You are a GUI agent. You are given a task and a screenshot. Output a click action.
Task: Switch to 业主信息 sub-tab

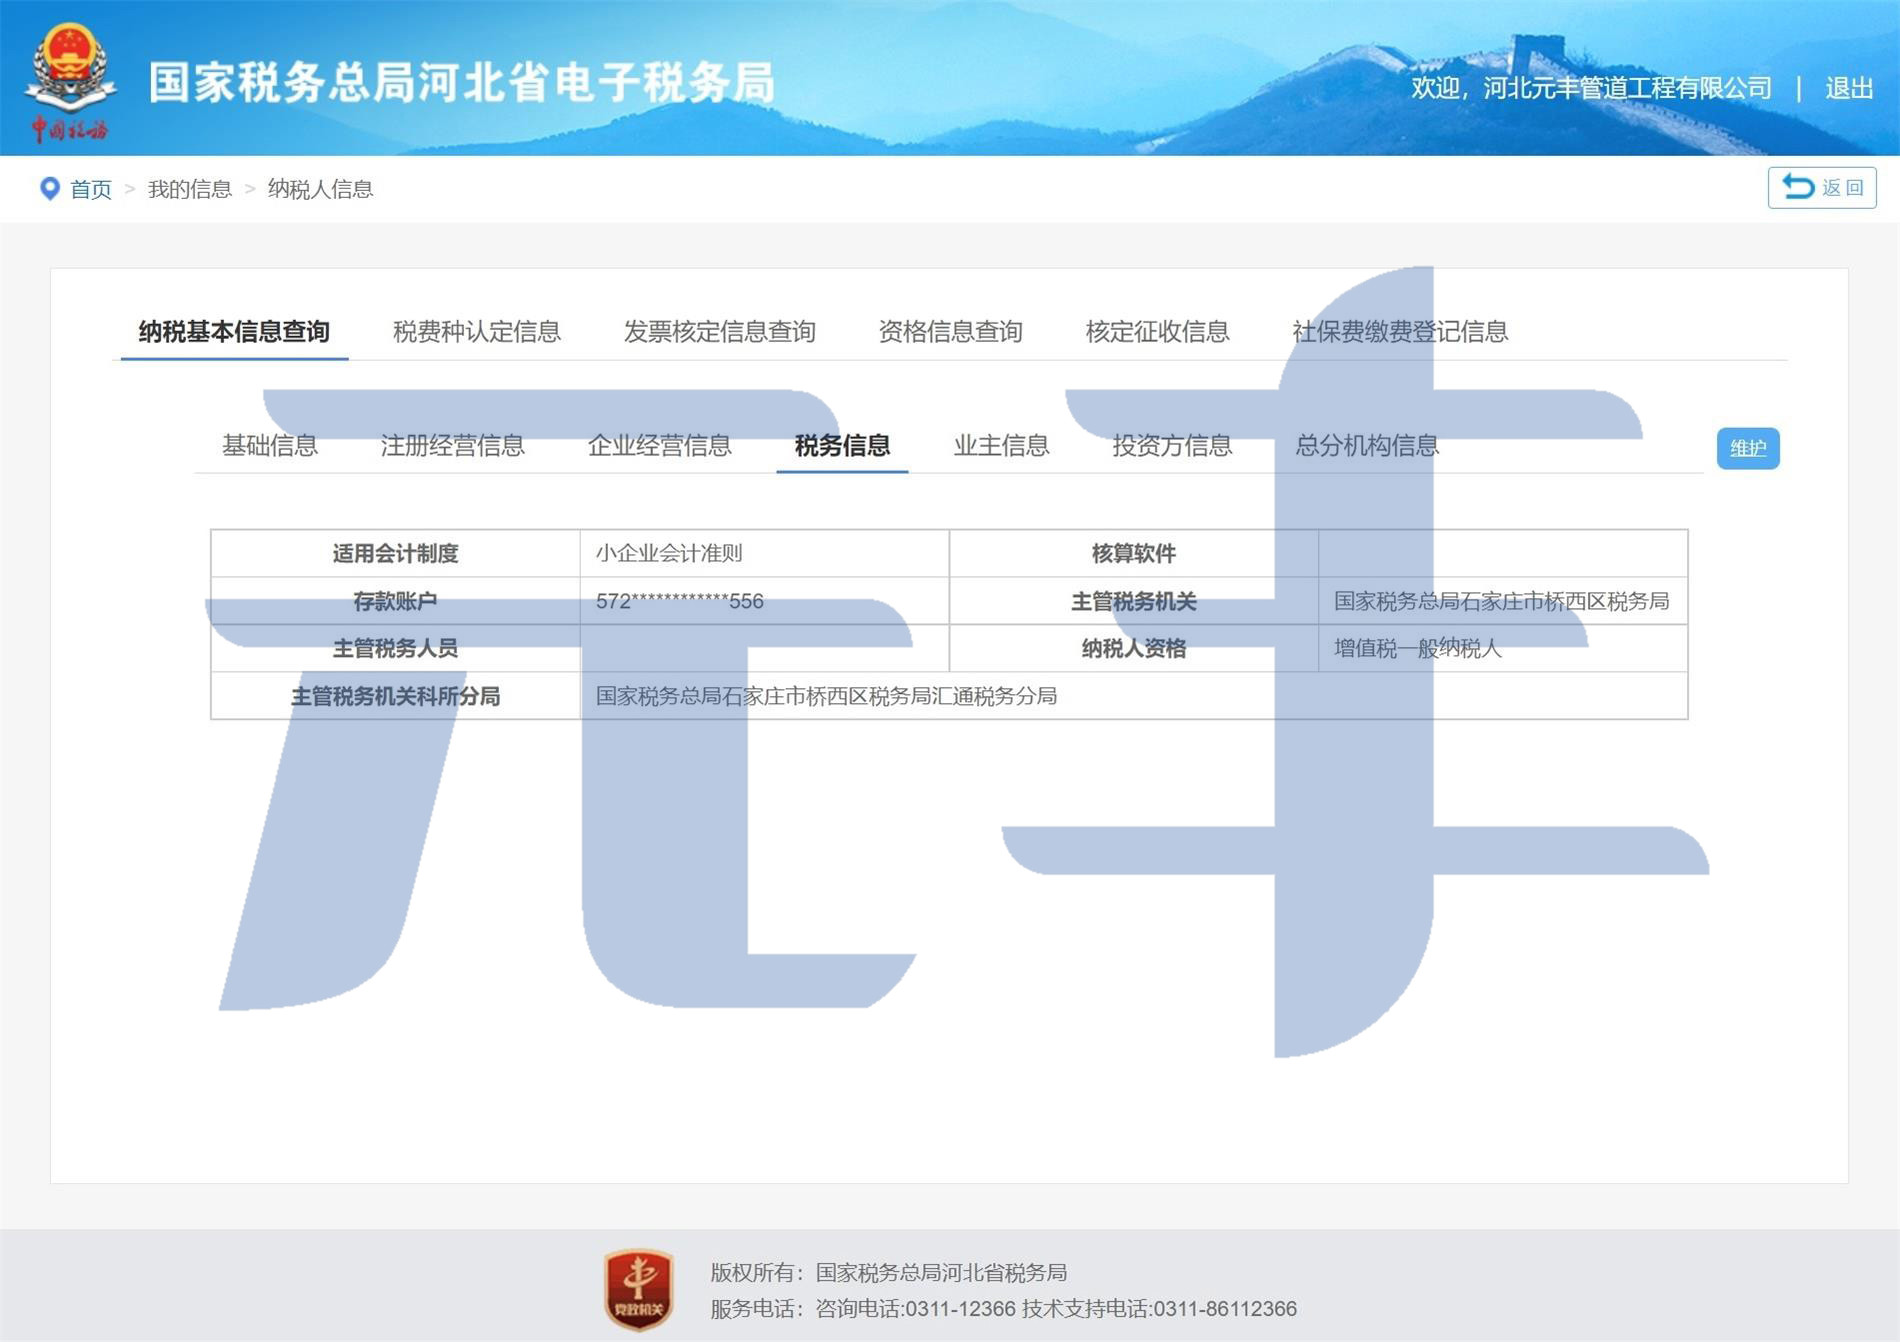click(x=1001, y=446)
